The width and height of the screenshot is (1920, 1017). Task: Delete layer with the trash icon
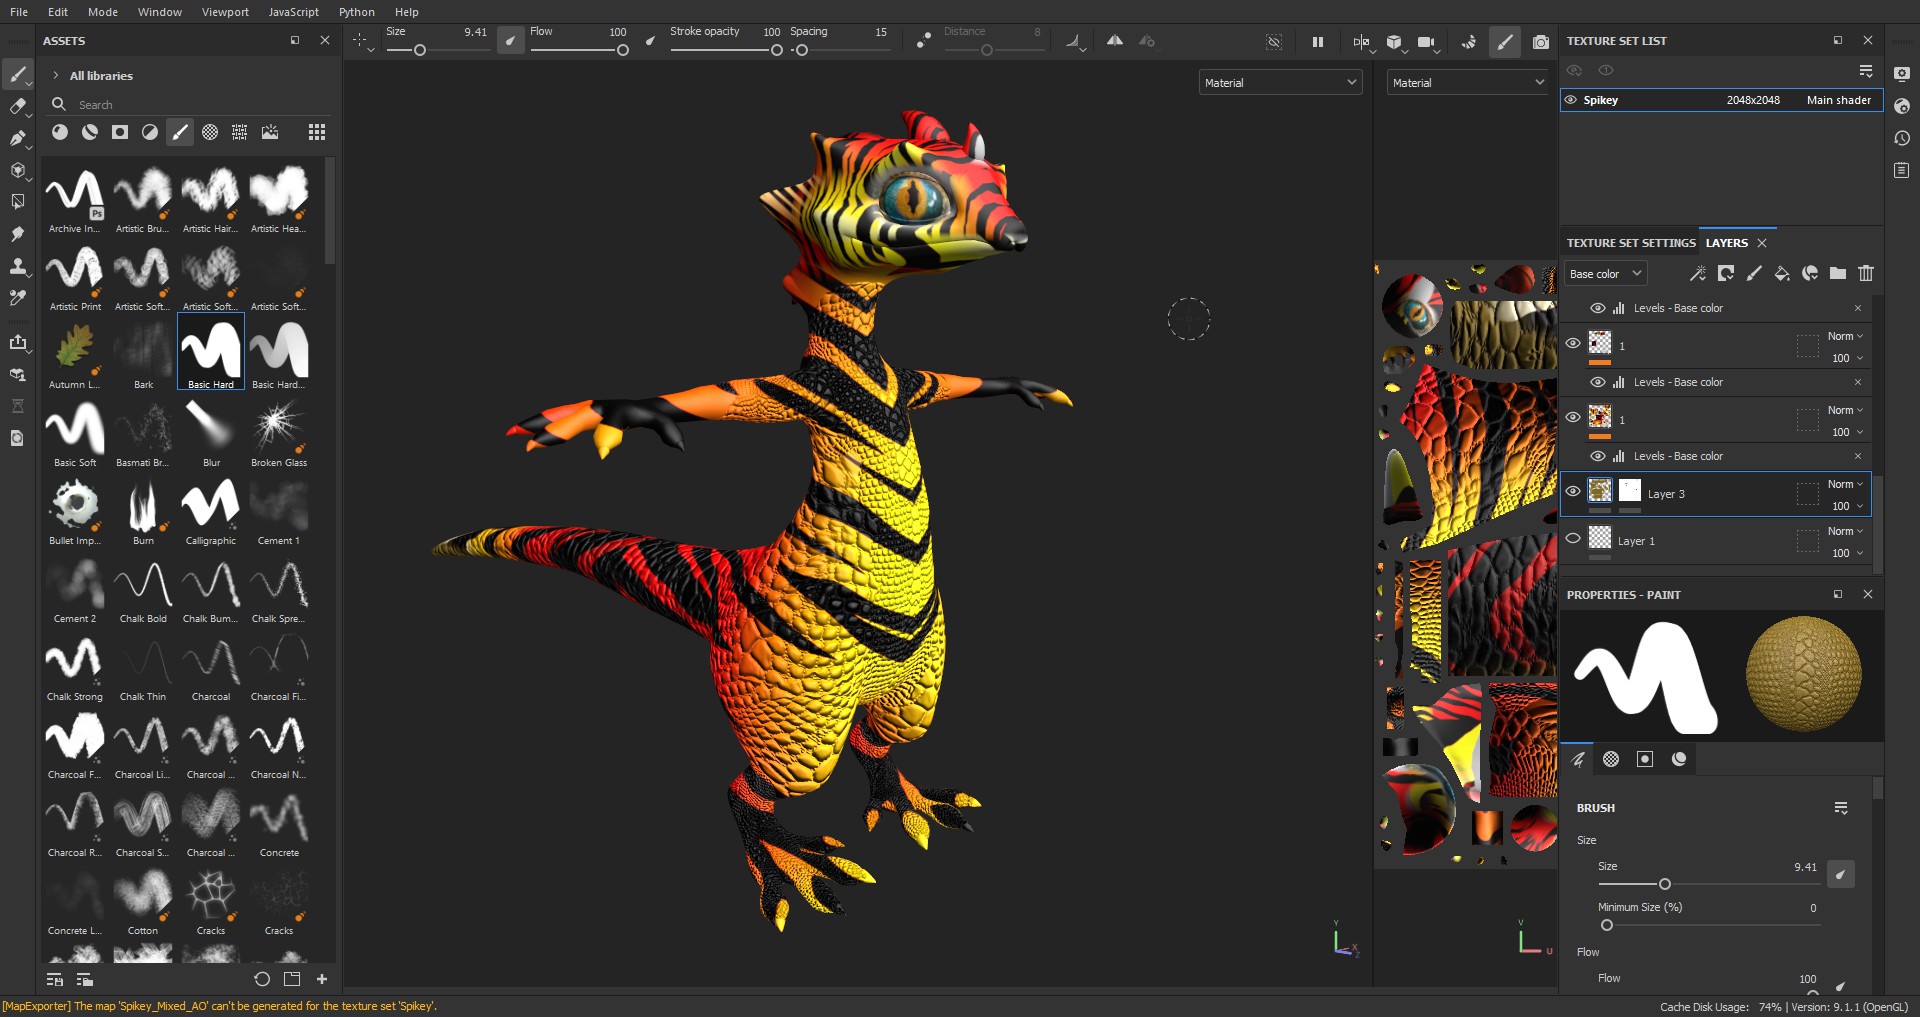(1865, 273)
